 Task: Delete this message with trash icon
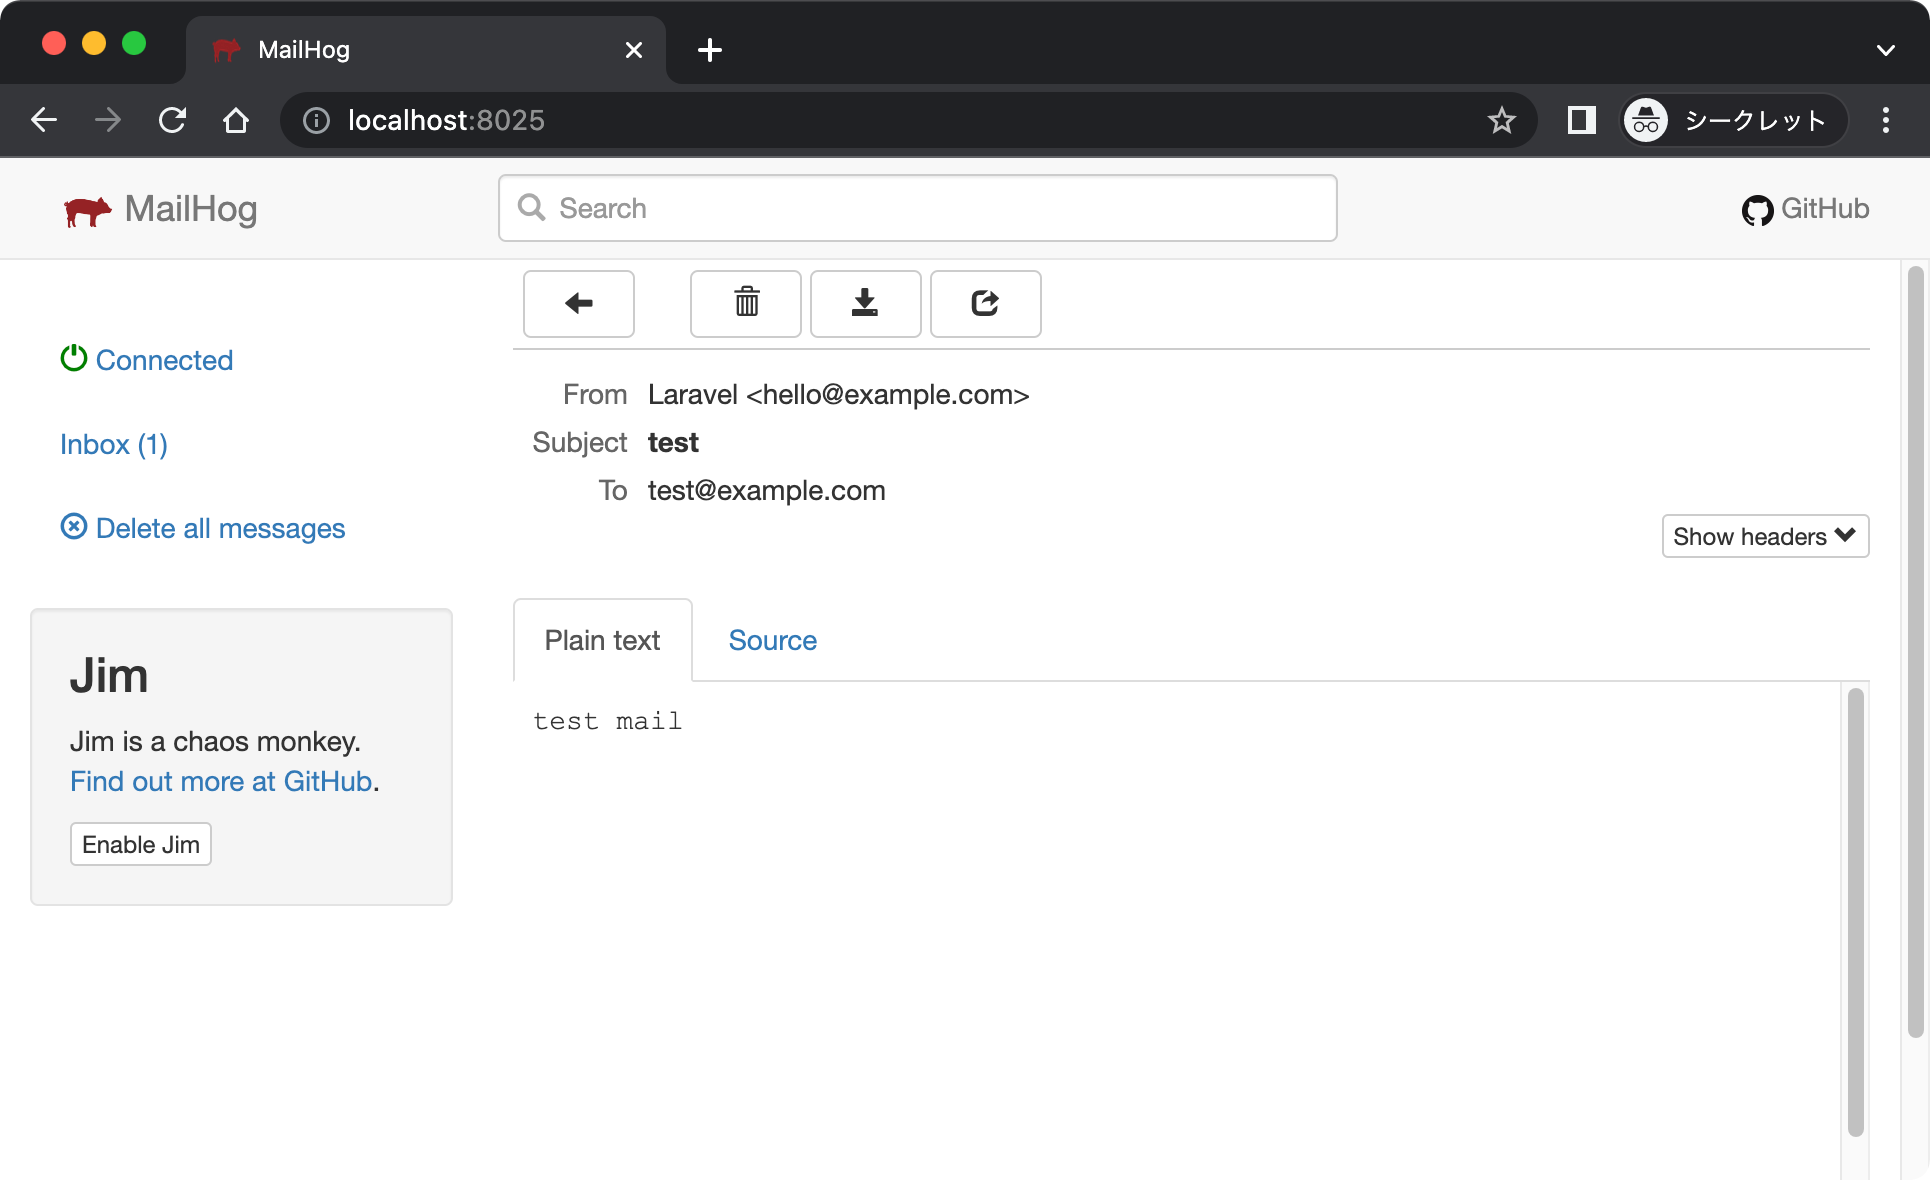click(746, 303)
